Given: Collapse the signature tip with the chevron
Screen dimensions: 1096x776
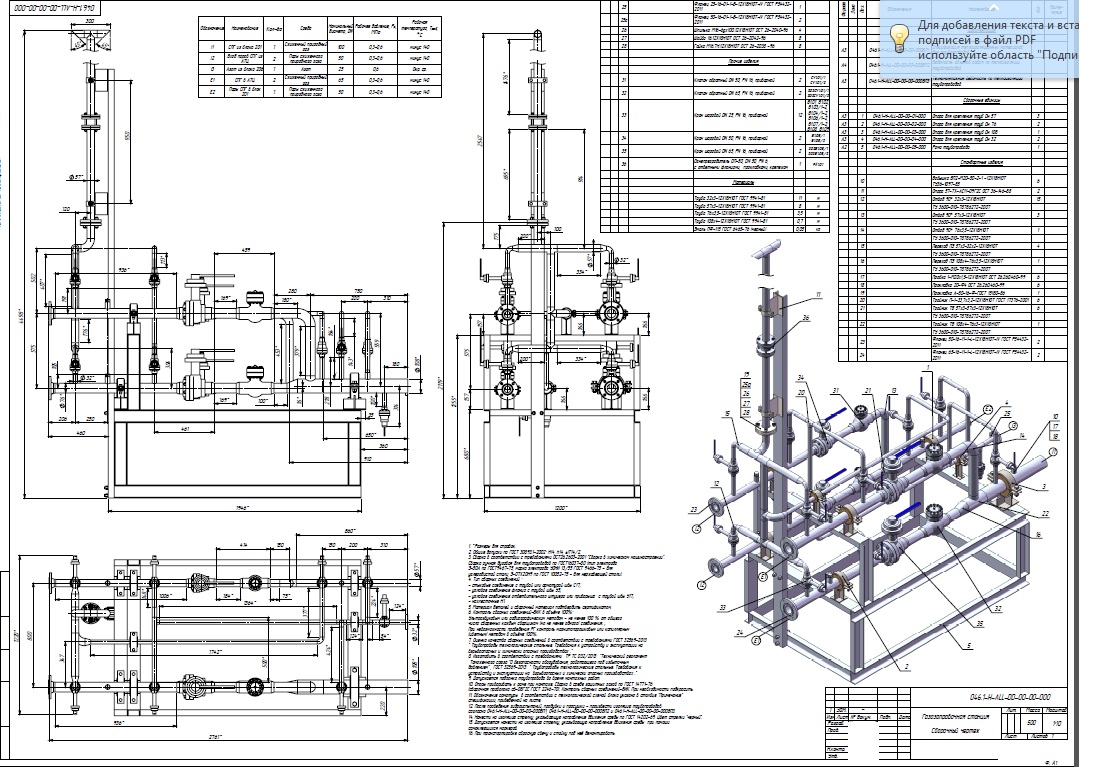Looking at the screenshot, I should pos(995,8).
